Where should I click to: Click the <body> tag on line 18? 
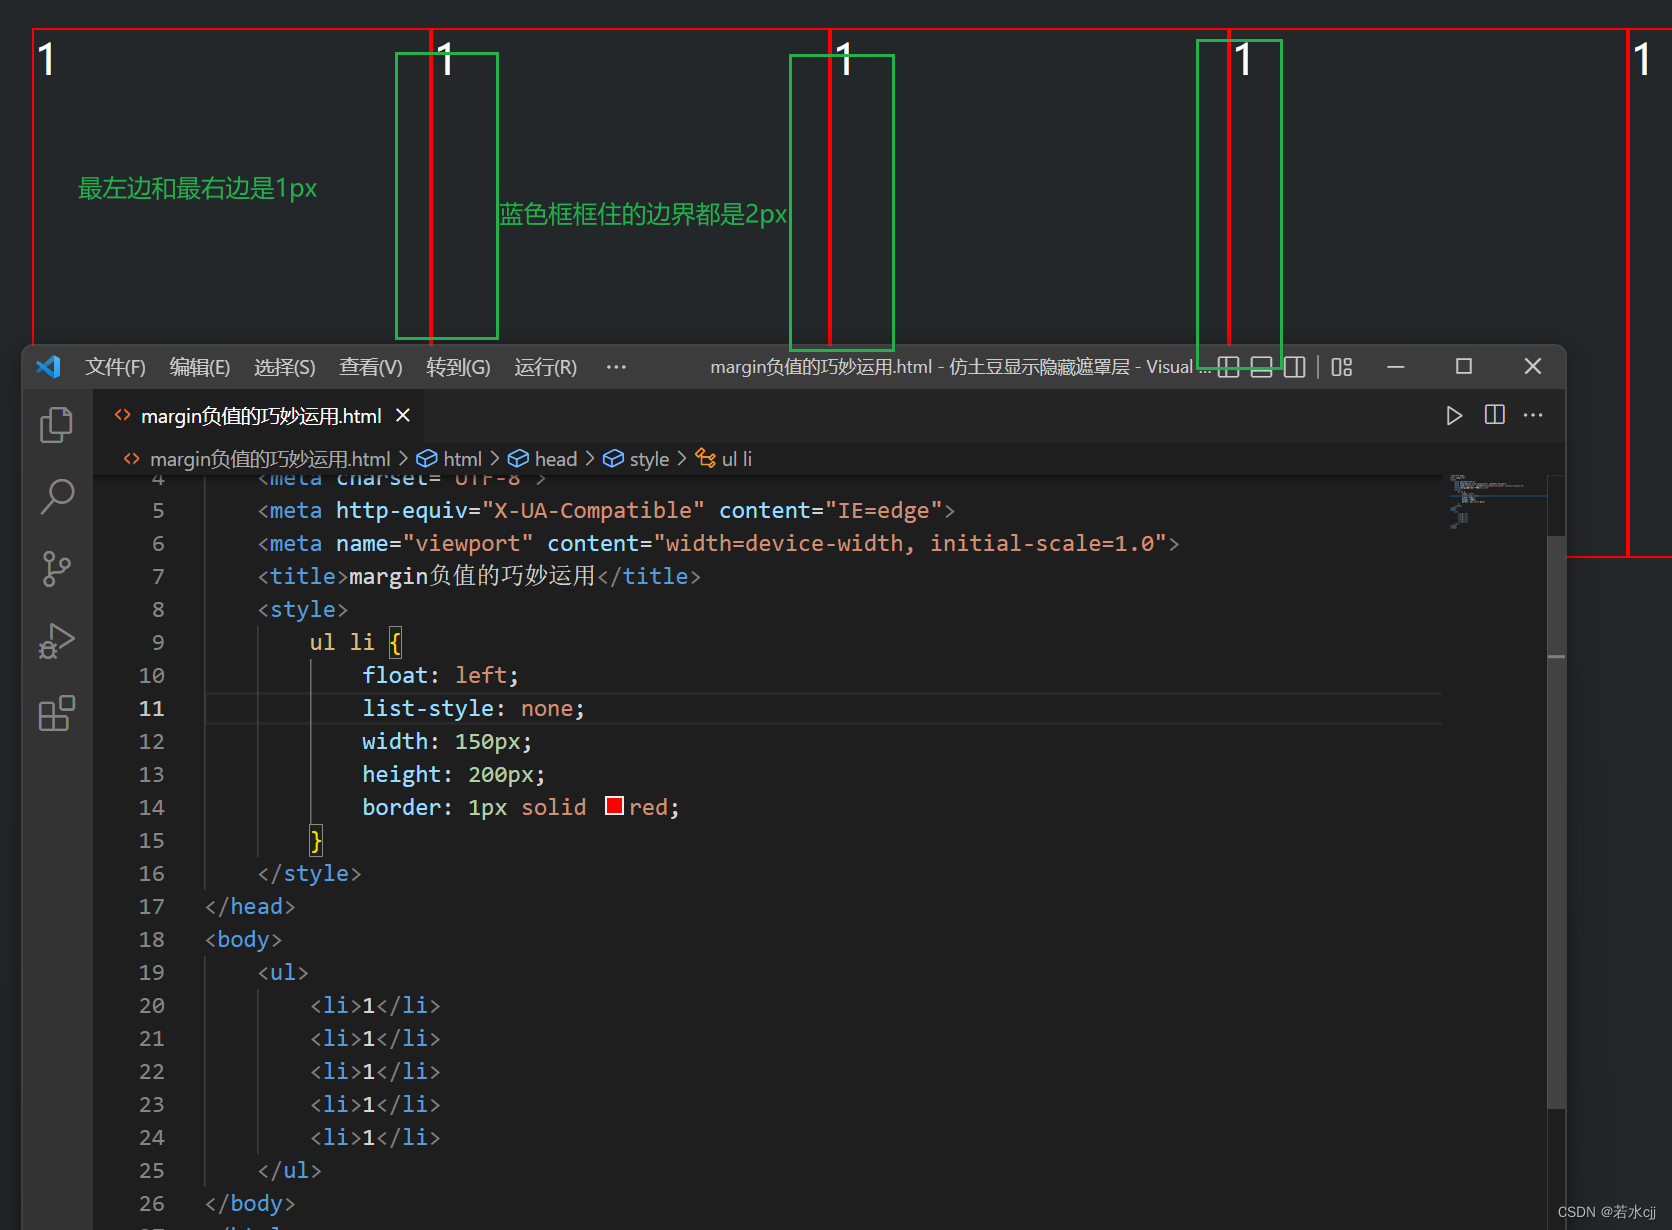243,939
